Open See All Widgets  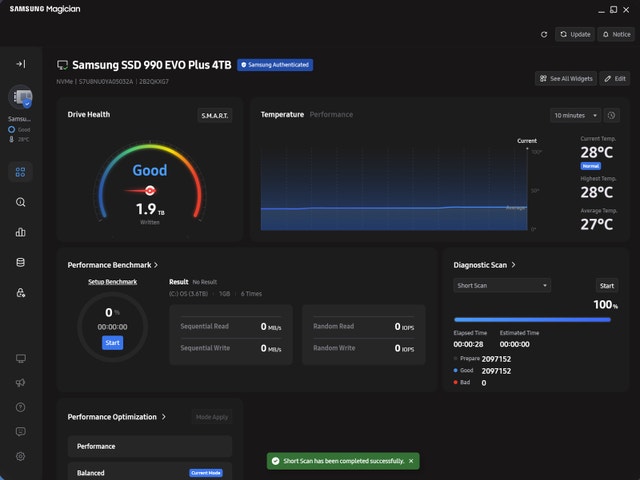[566, 79]
